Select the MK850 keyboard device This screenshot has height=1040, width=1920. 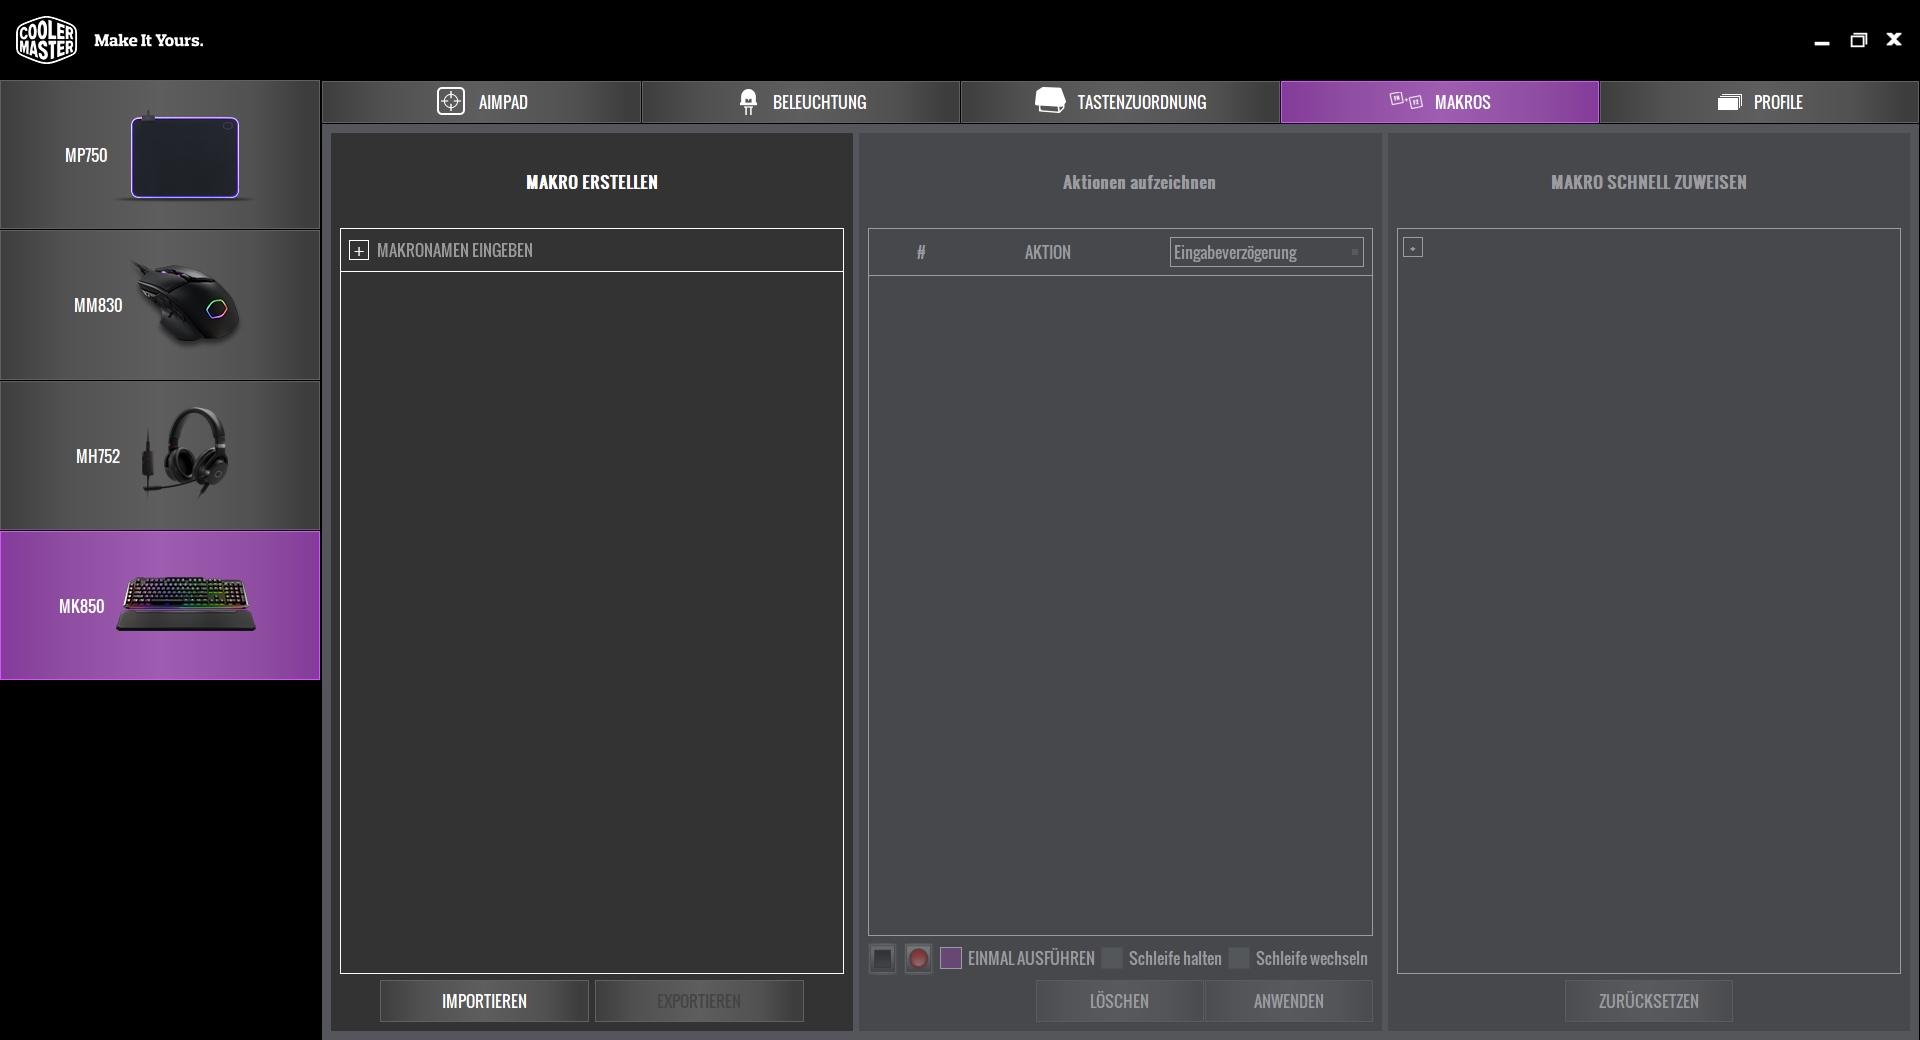(x=160, y=606)
